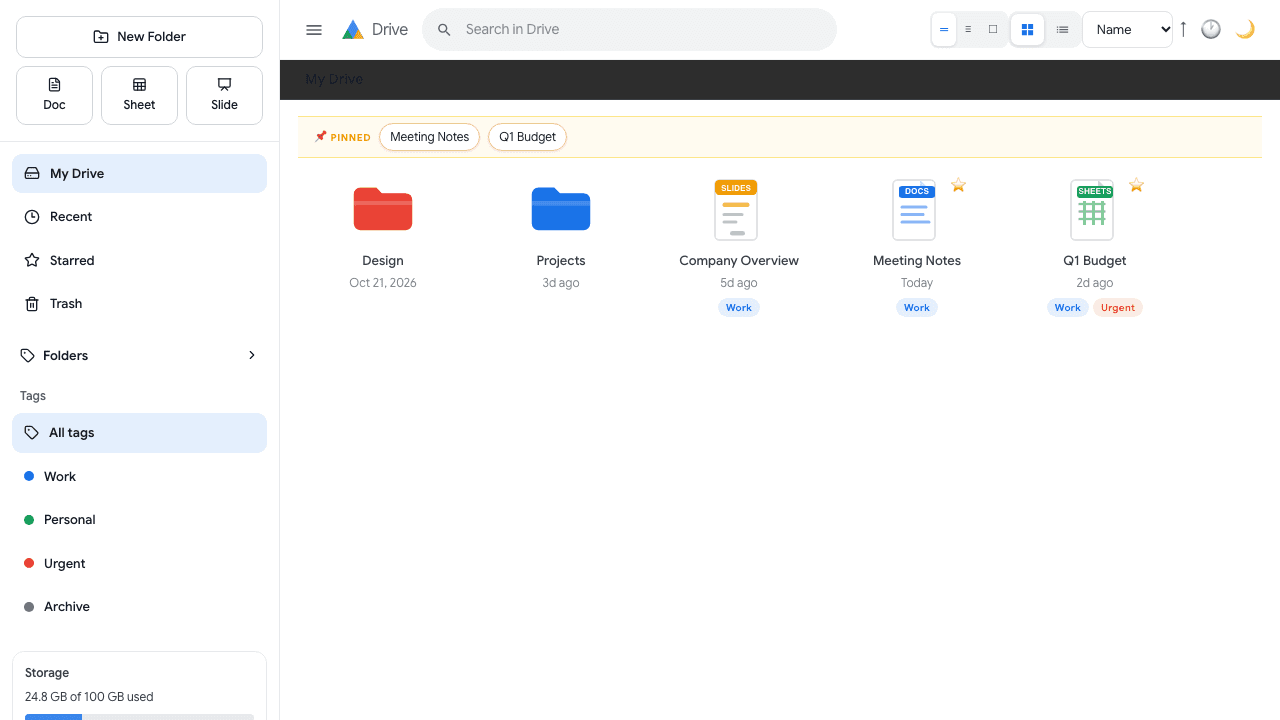Show Starred items in the sidebar
Screen dimensions: 1280x720
click(139, 260)
